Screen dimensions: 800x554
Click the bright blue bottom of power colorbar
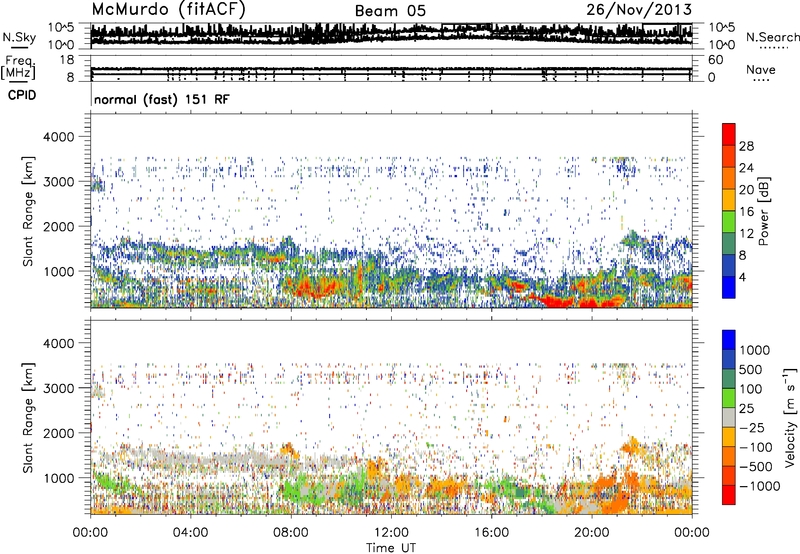pyautogui.click(x=729, y=287)
